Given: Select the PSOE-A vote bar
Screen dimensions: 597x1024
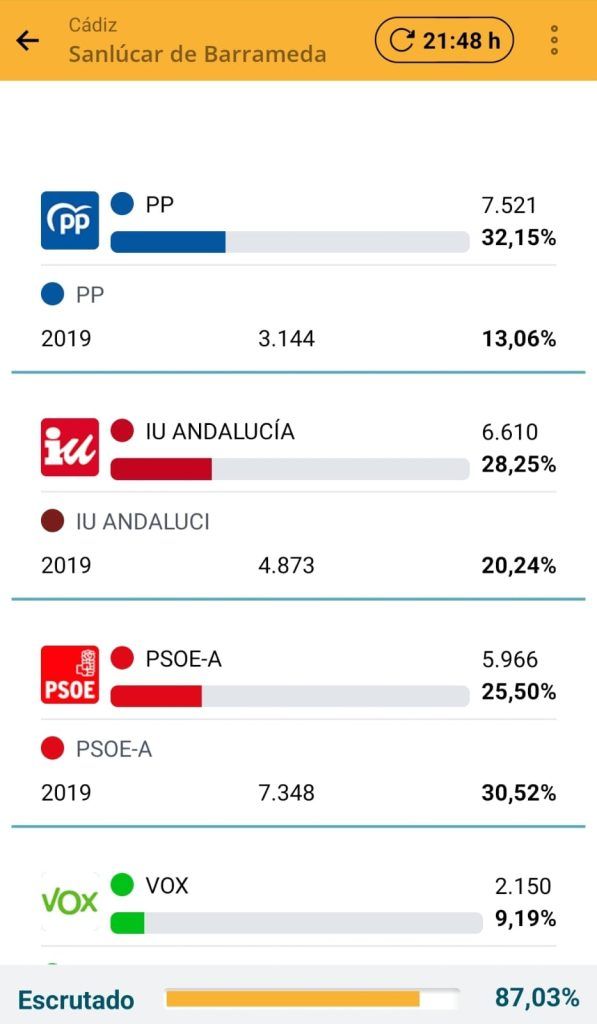Looking at the screenshot, I should 290,696.
